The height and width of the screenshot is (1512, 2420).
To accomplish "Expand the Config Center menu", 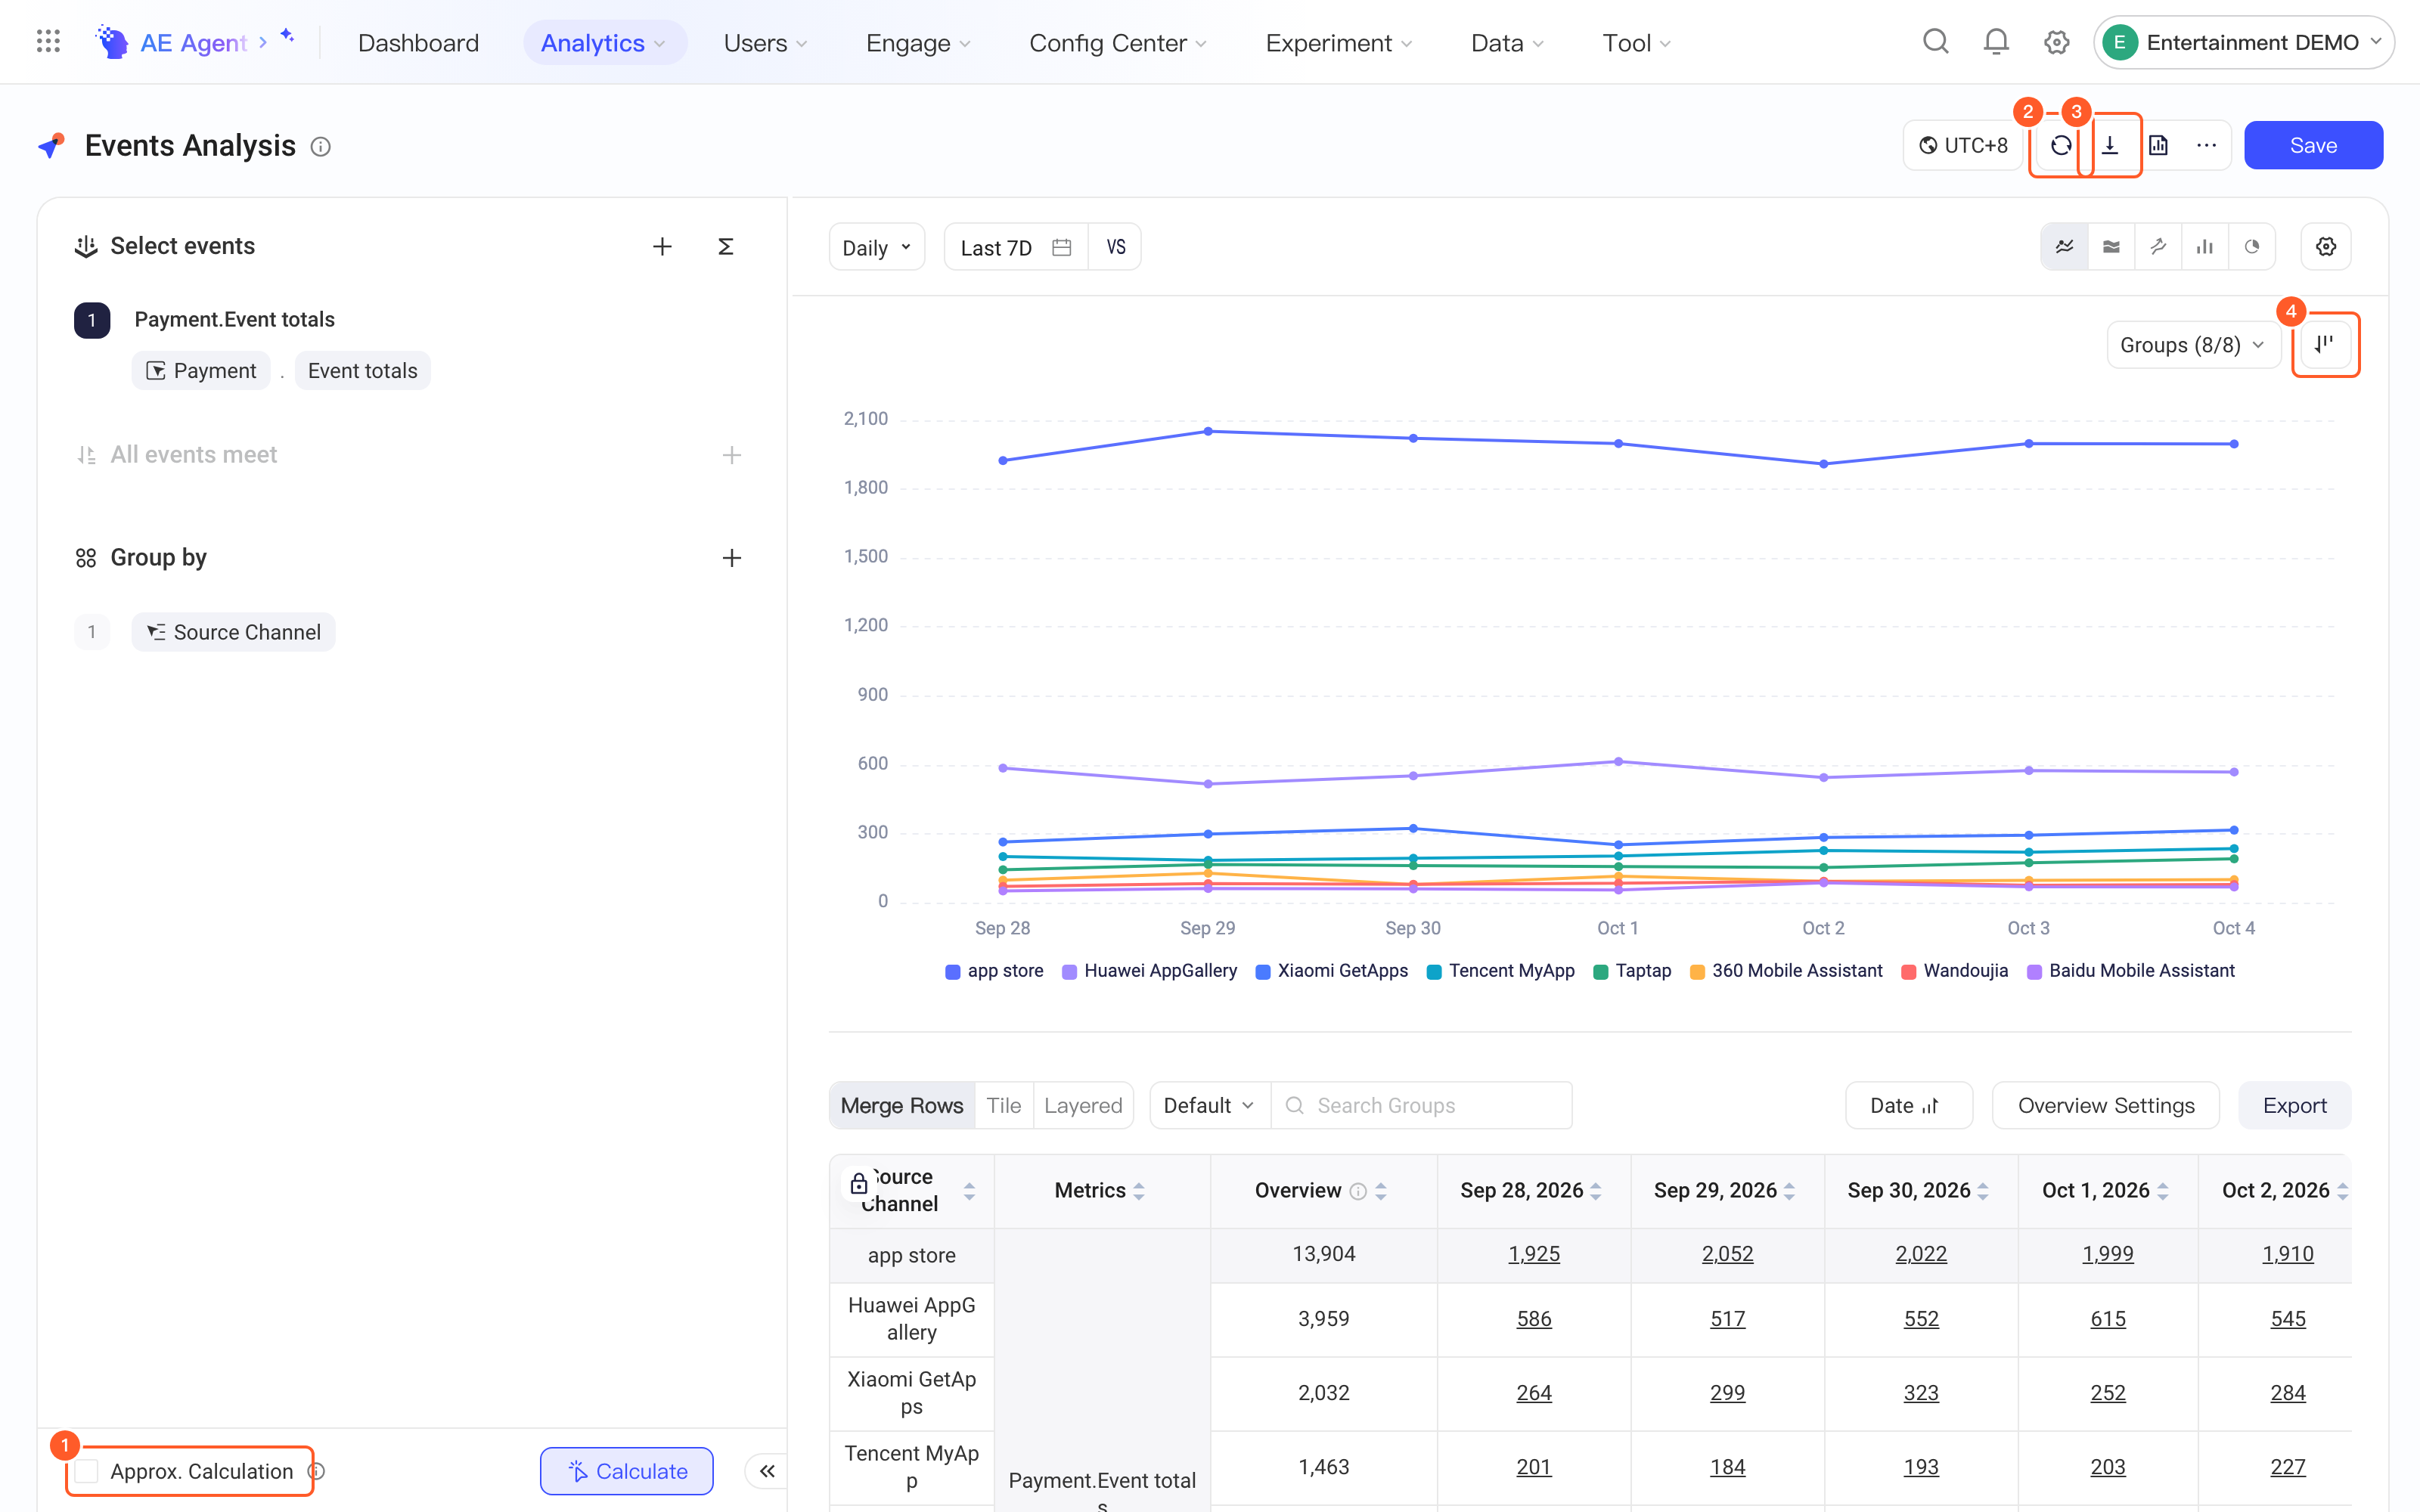I will point(1118,43).
